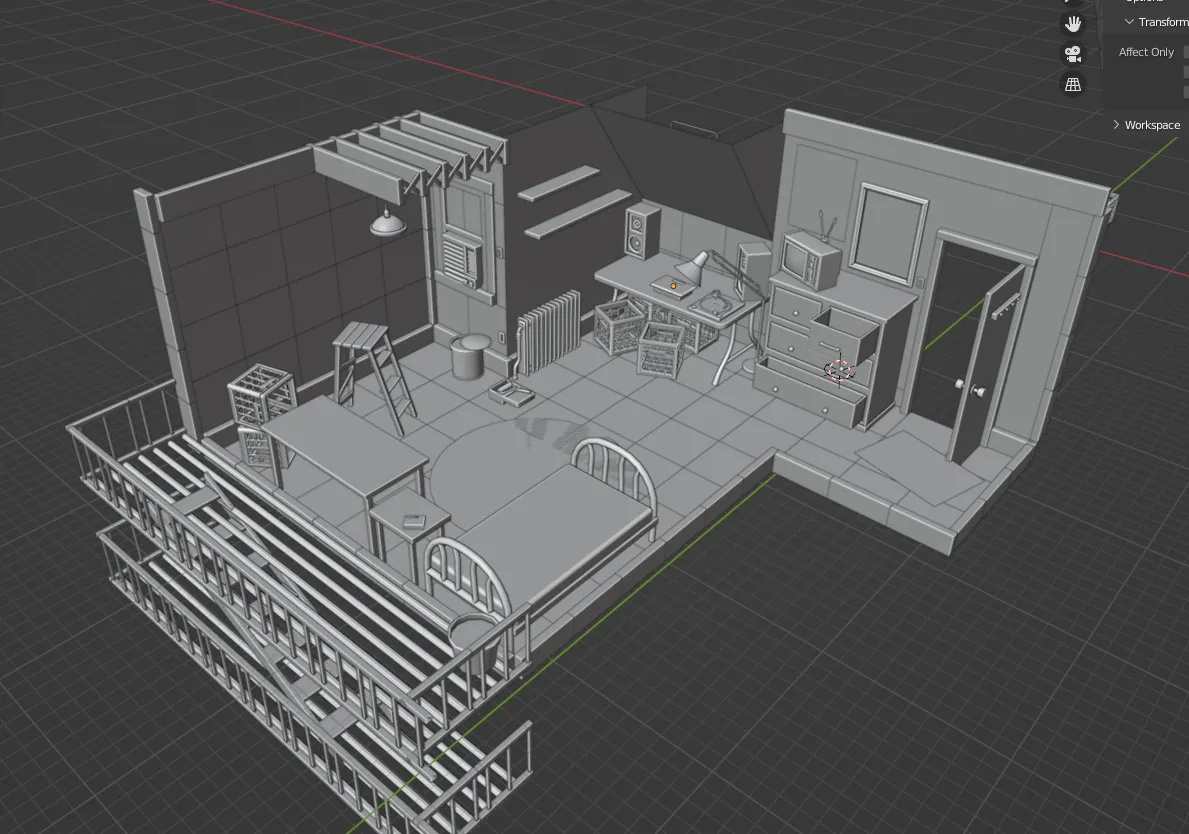This screenshot has width=1189, height=834.
Task: Toggle the camera view icon
Action: [1073, 54]
